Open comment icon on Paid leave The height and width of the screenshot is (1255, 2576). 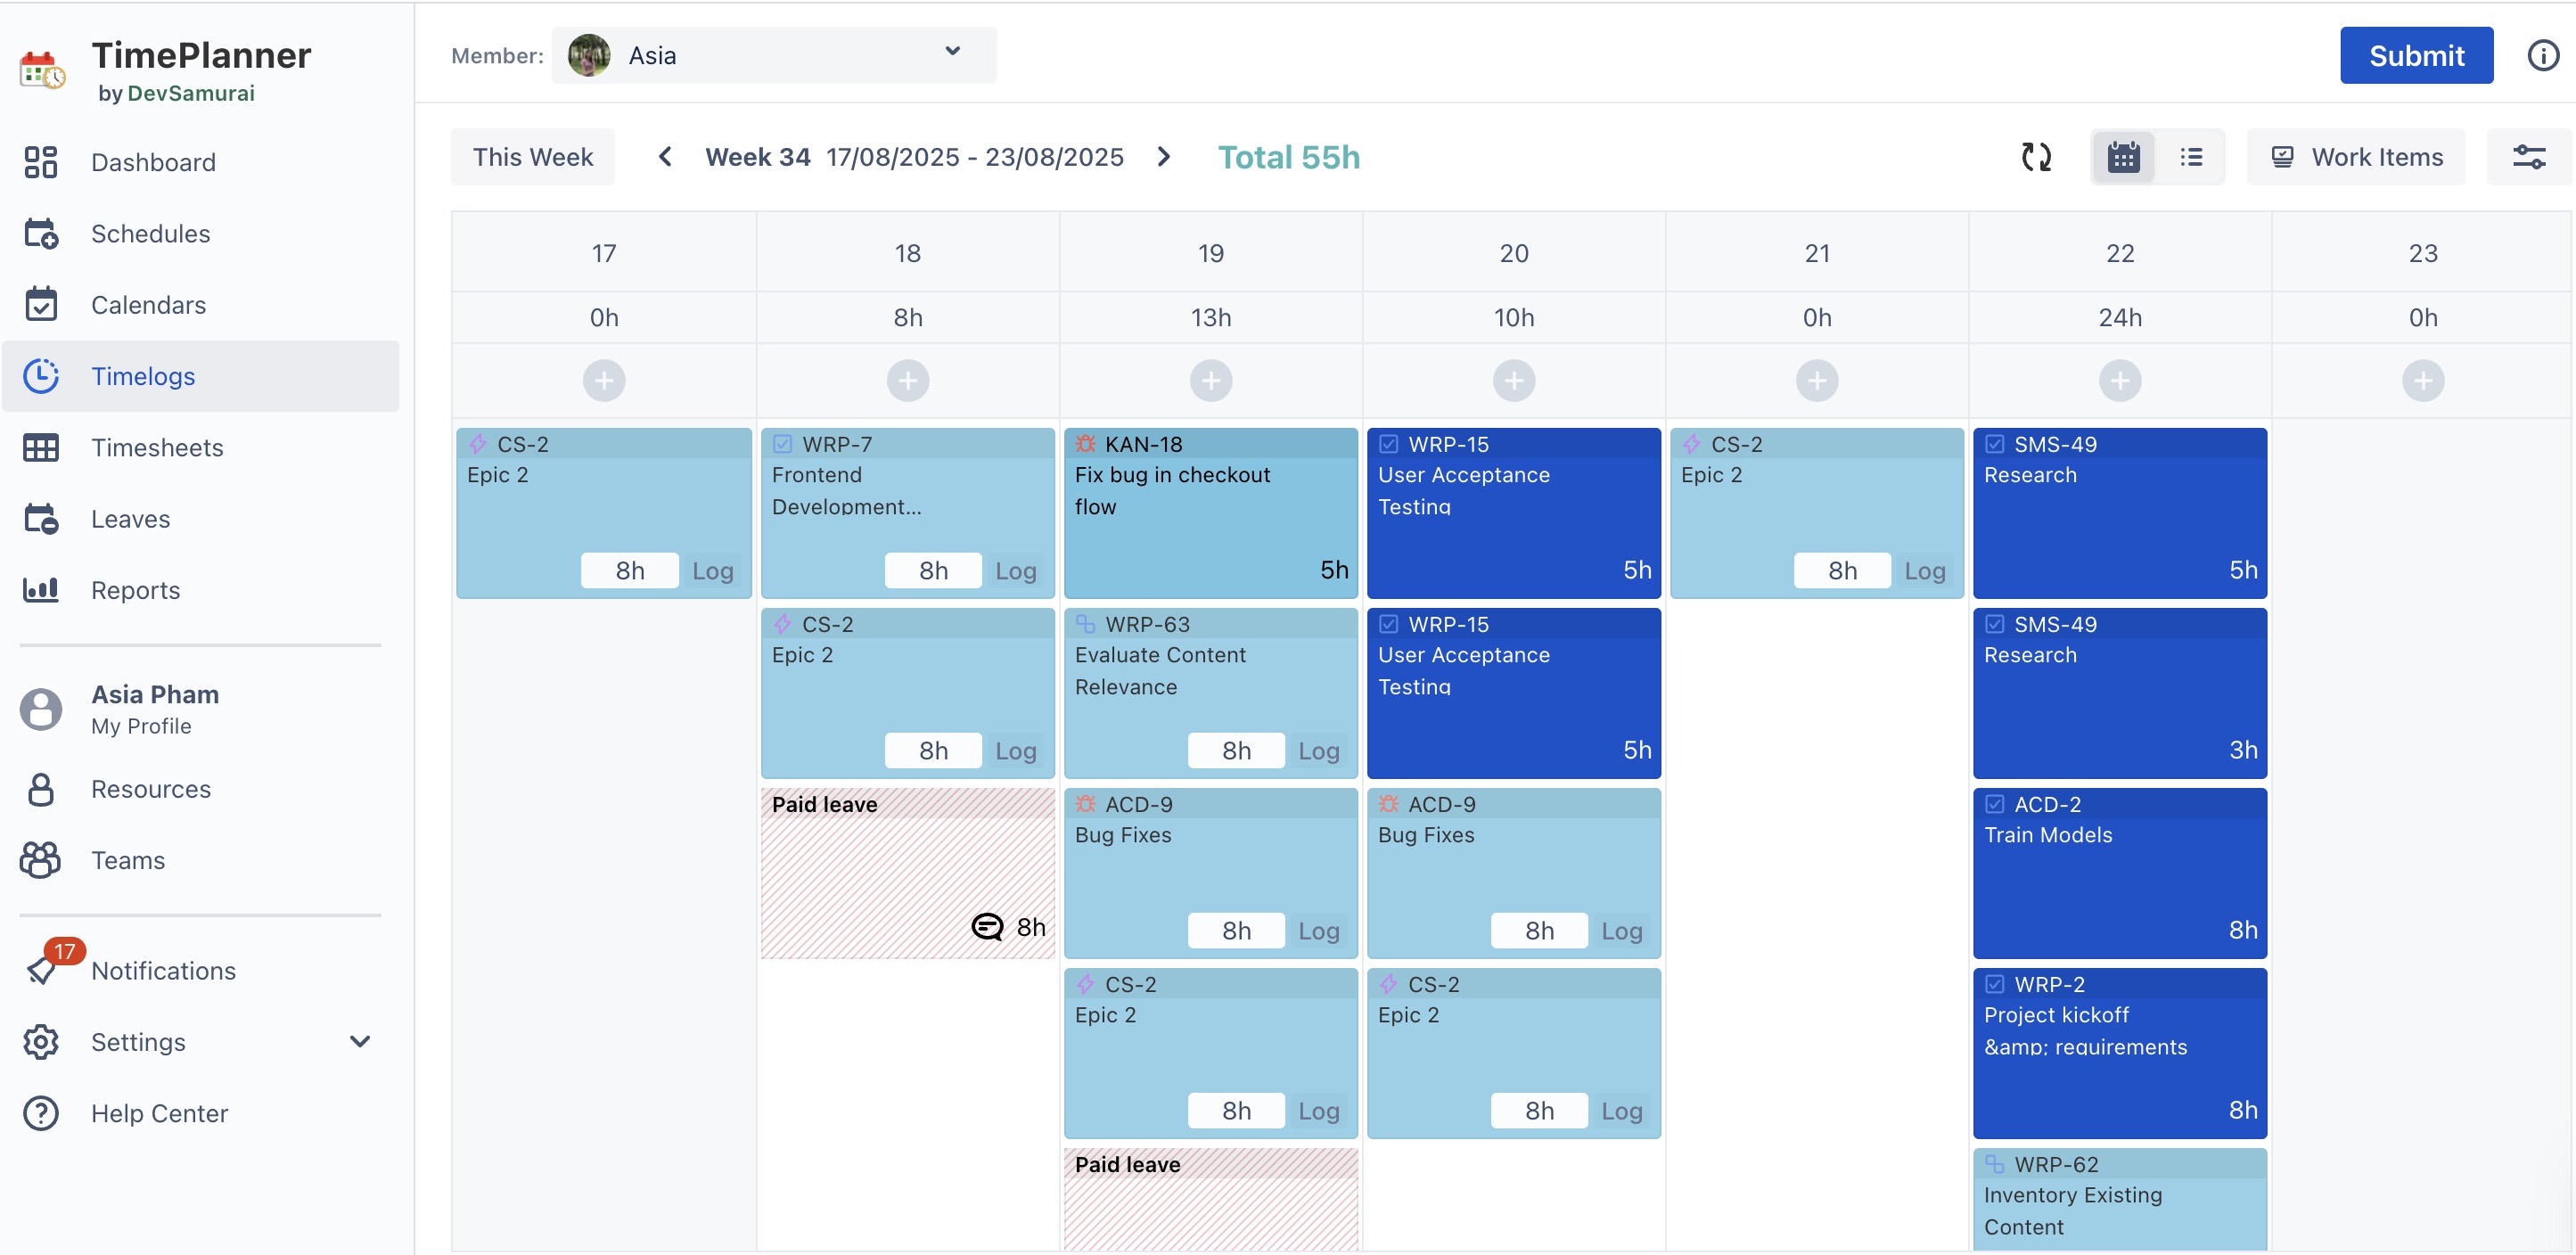click(x=987, y=927)
